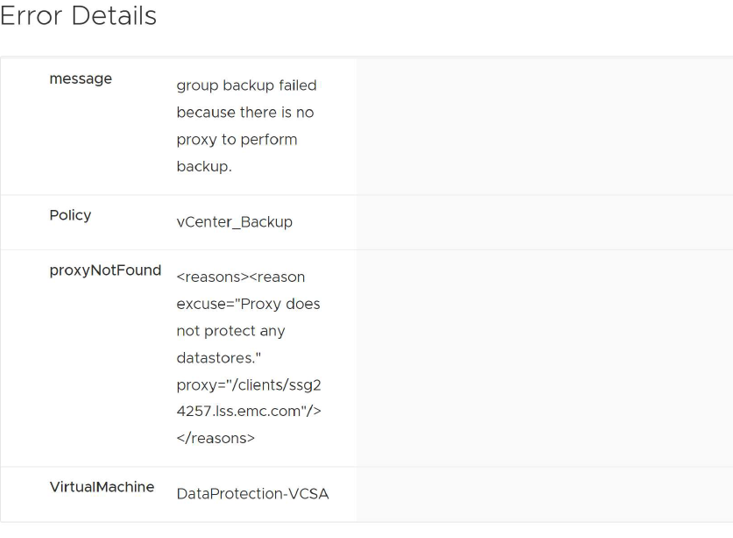Click the 'proxy to perform' message line
The height and width of the screenshot is (538, 733).
click(236, 140)
